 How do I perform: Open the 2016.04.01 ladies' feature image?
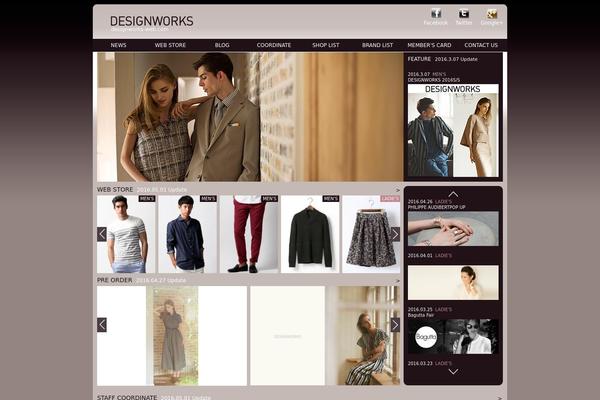click(x=453, y=282)
